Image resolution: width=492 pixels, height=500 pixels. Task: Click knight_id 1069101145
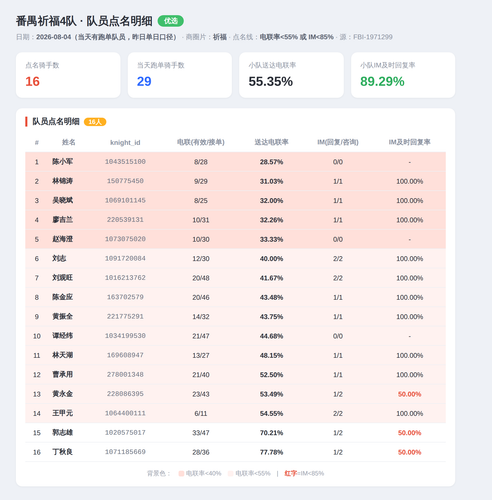coord(125,200)
